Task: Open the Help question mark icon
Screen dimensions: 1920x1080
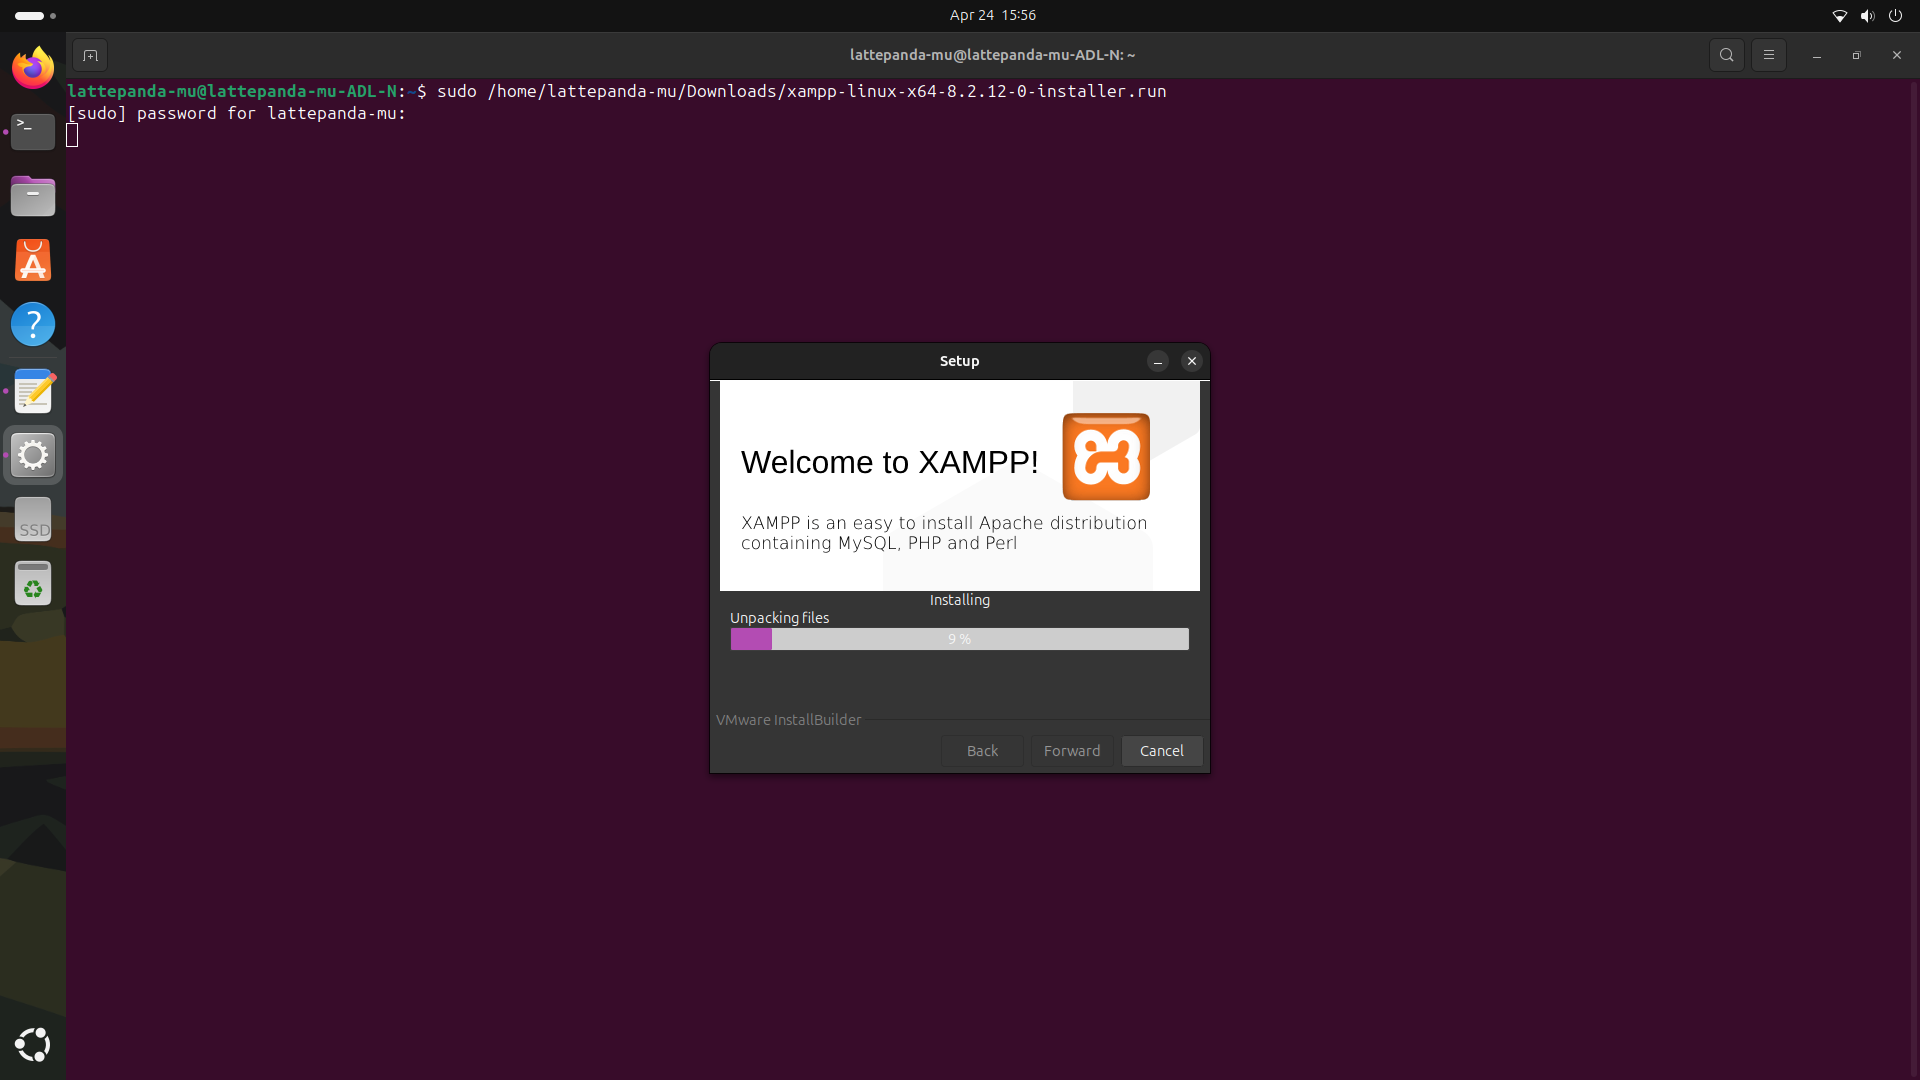Action: [x=33, y=324]
